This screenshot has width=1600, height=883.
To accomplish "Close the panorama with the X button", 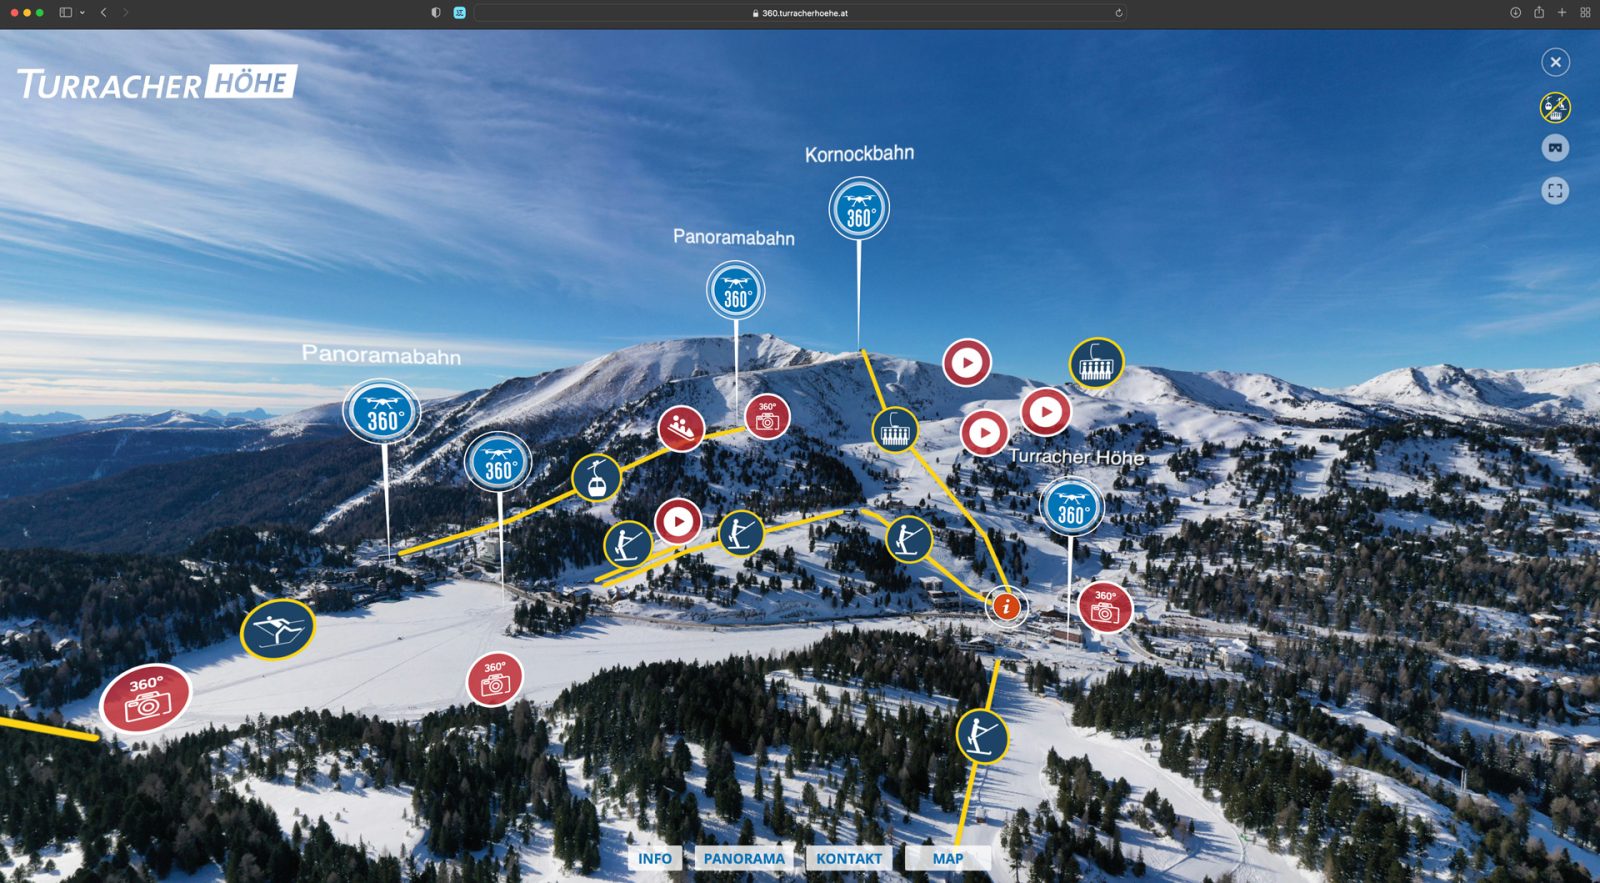I will coord(1555,62).
